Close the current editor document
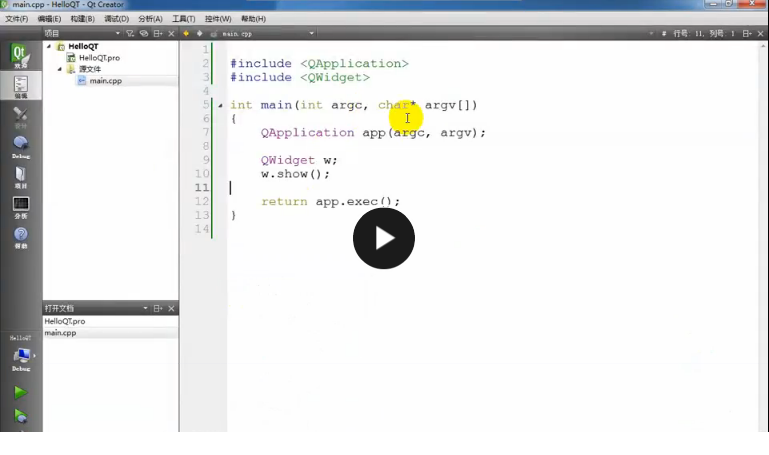Screen dimensions: 769x455 pyautogui.click(x=760, y=33)
